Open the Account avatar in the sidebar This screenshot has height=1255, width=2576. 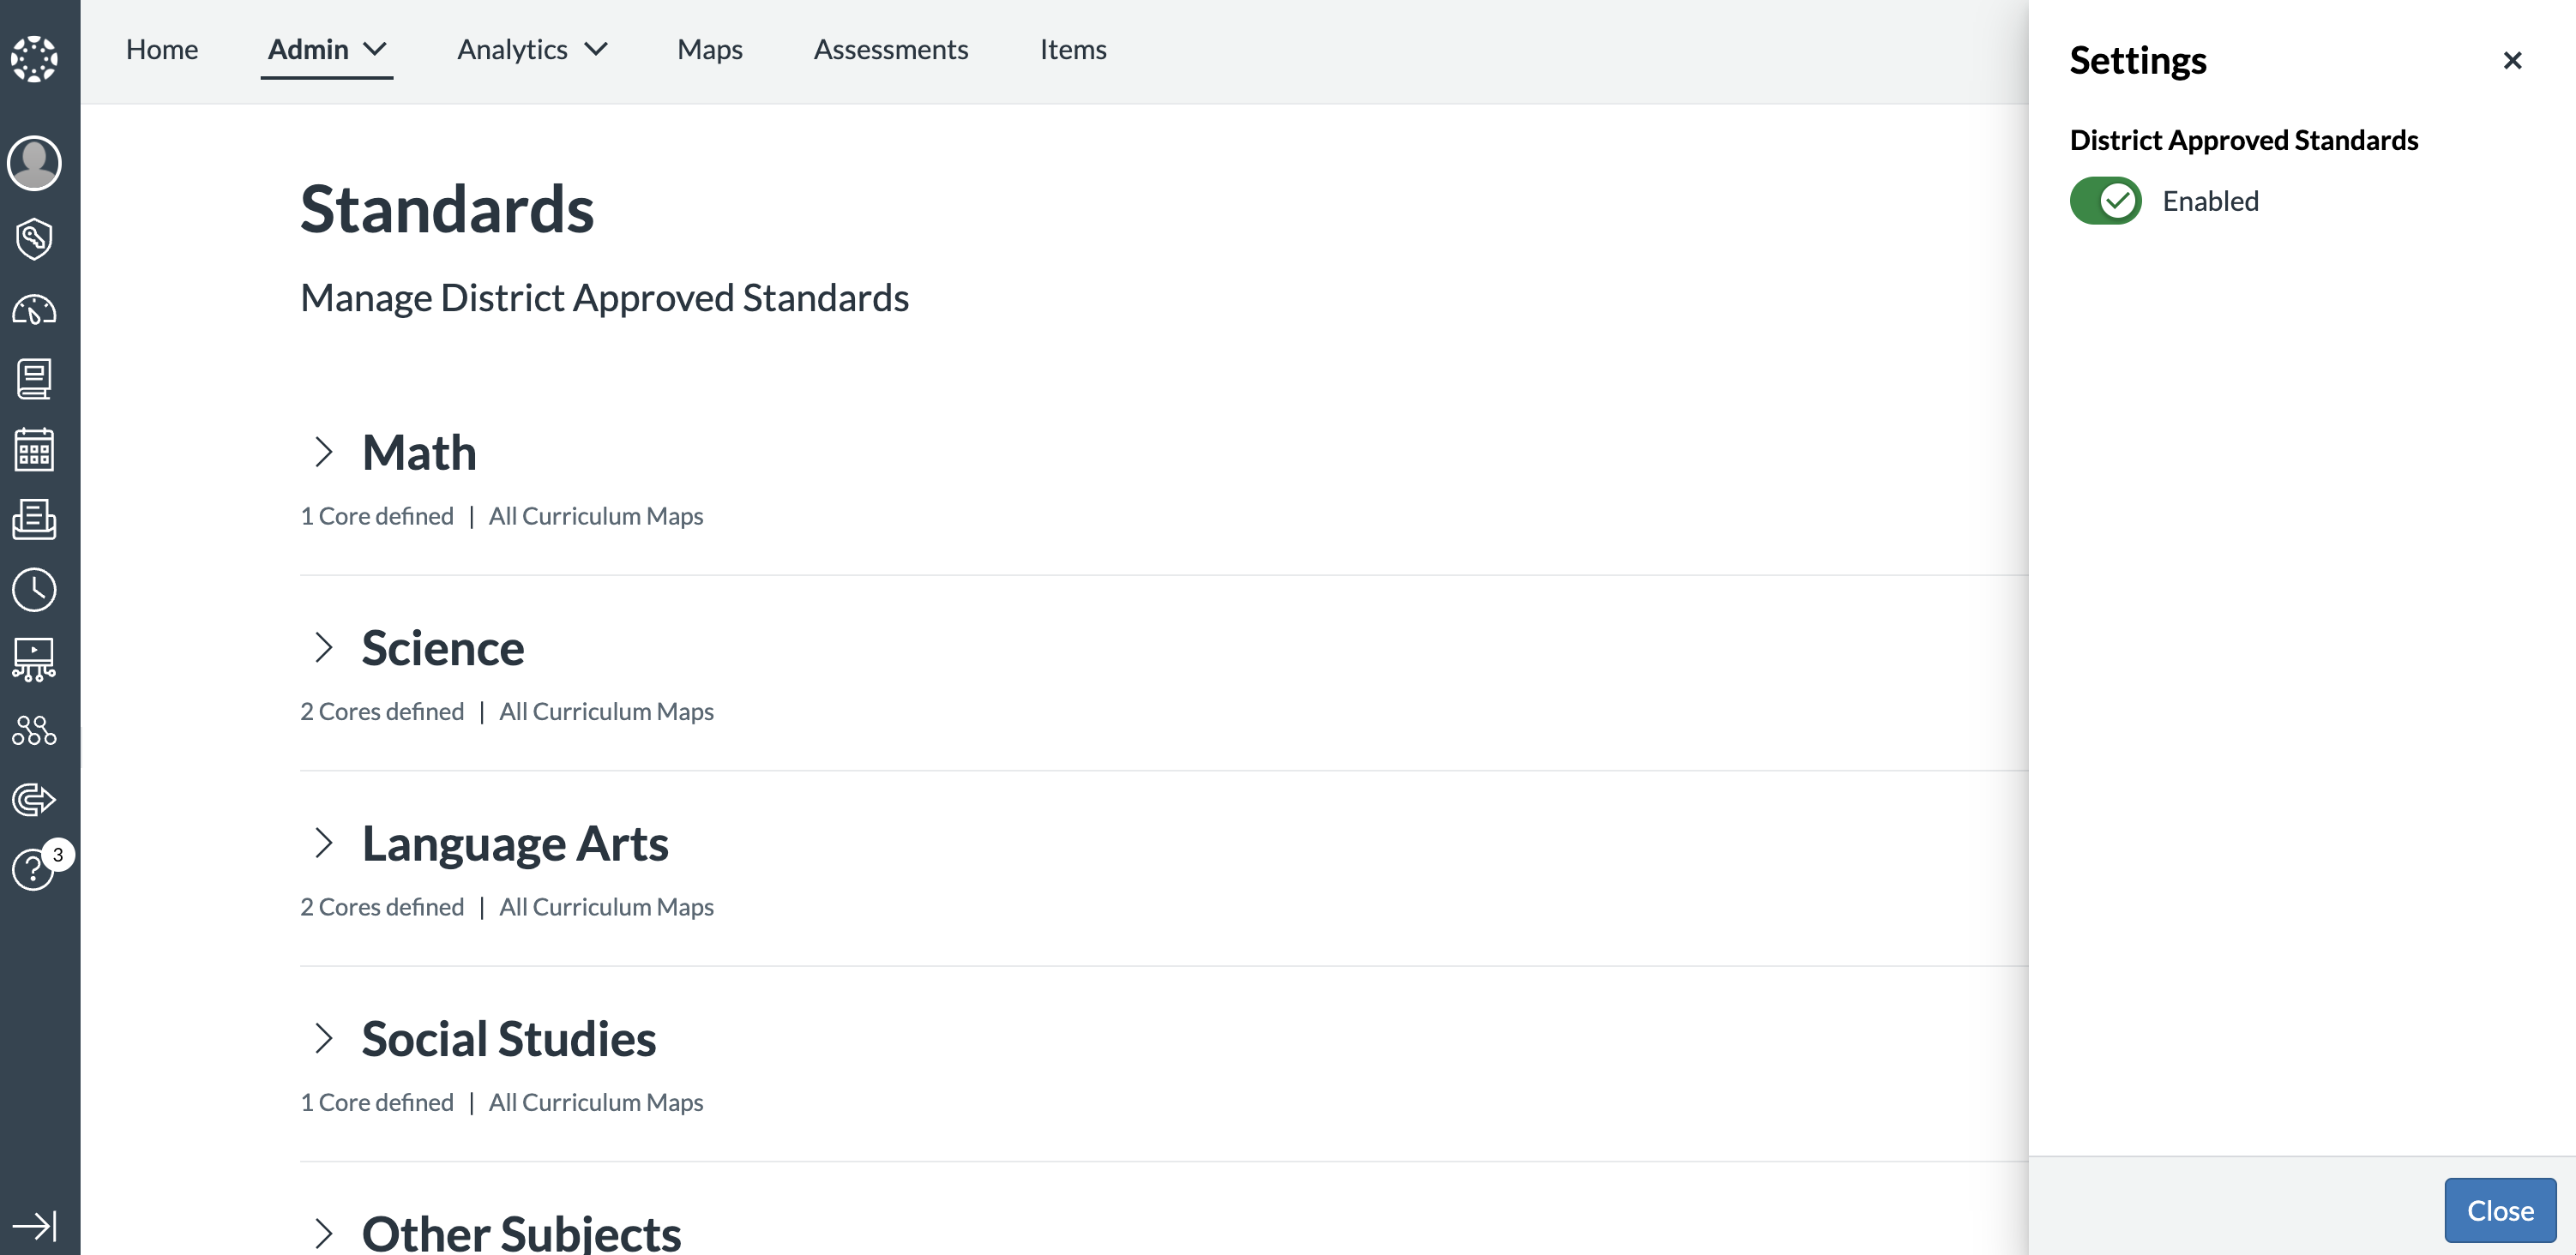(x=34, y=163)
